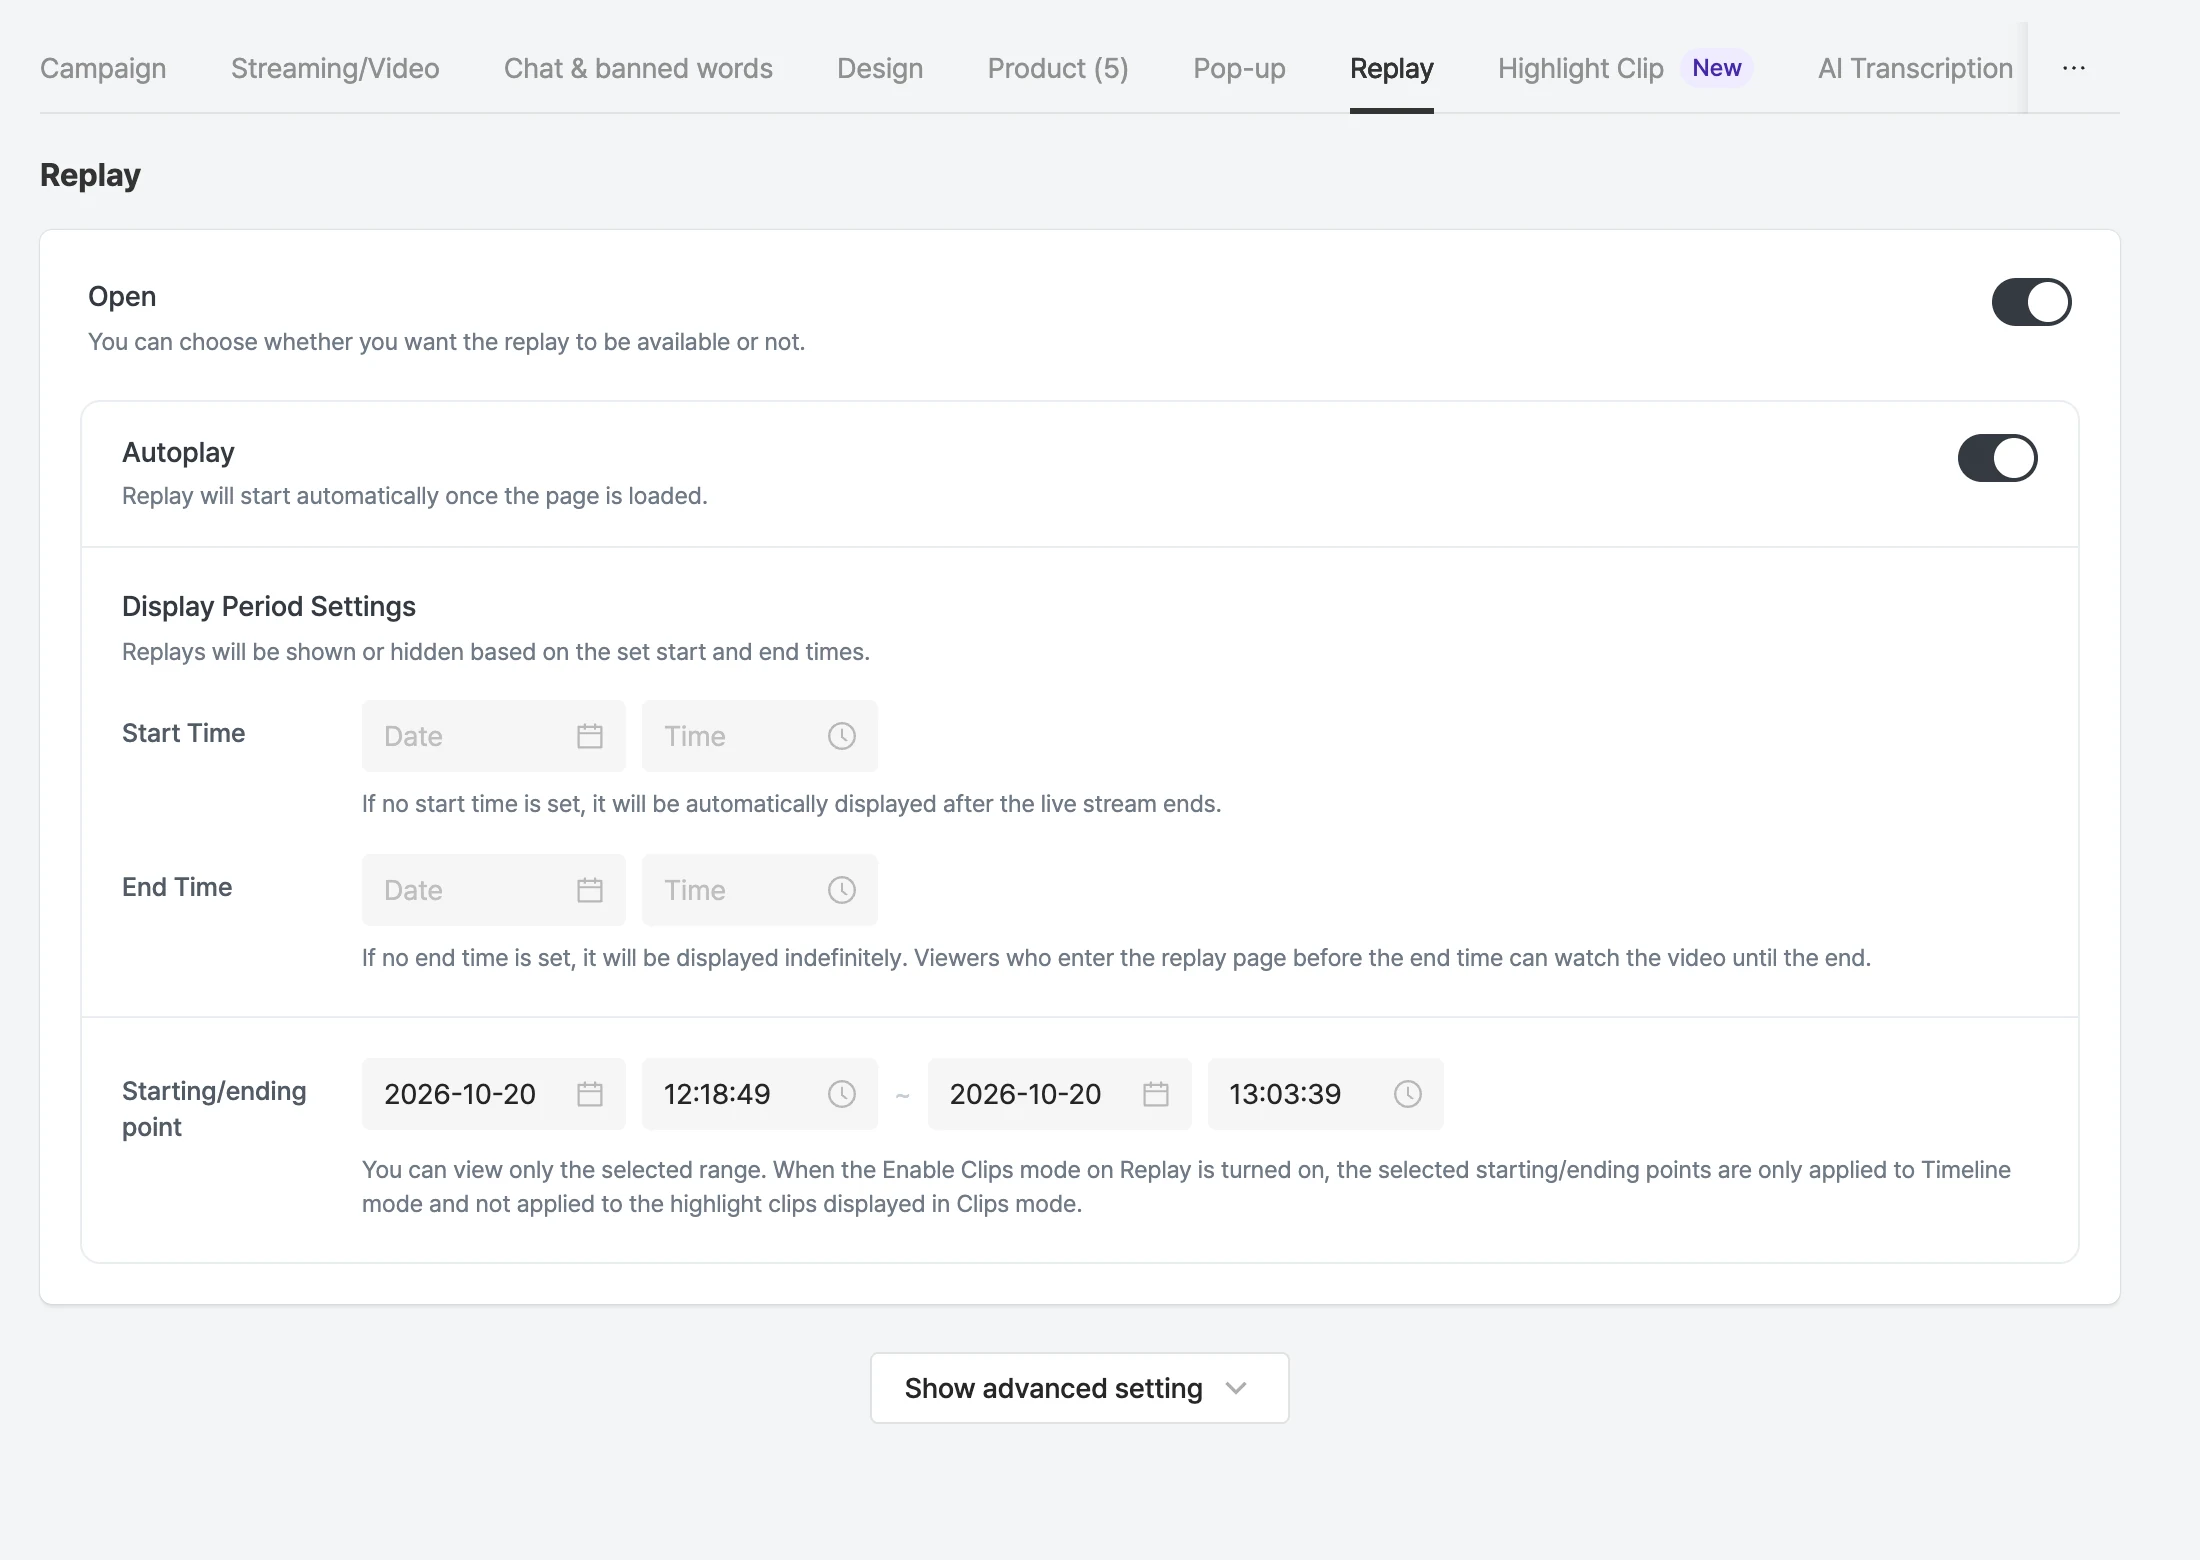Click the End Time Time field
Screen dimensions: 2200x1560
[760, 890]
